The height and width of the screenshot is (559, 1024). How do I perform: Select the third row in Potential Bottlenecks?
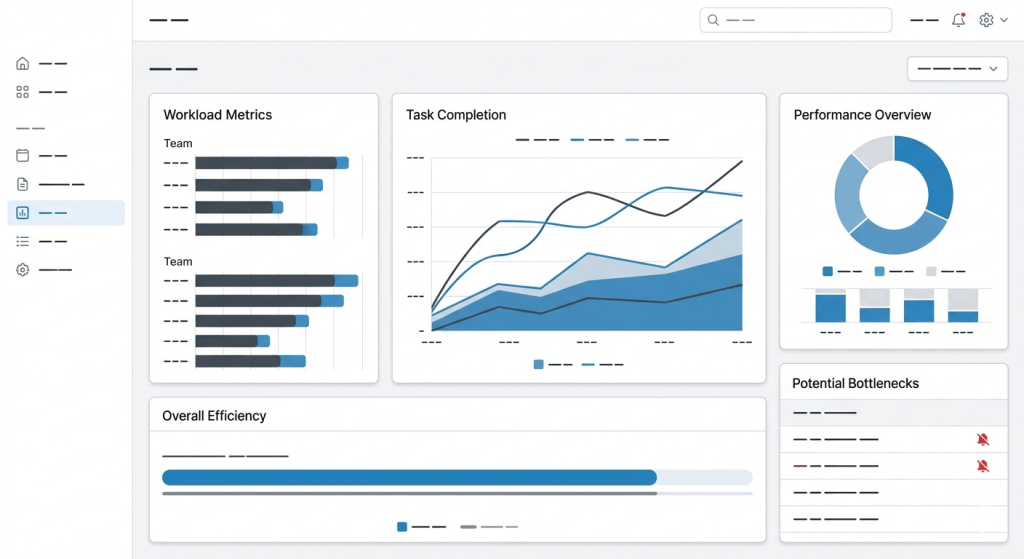point(880,492)
